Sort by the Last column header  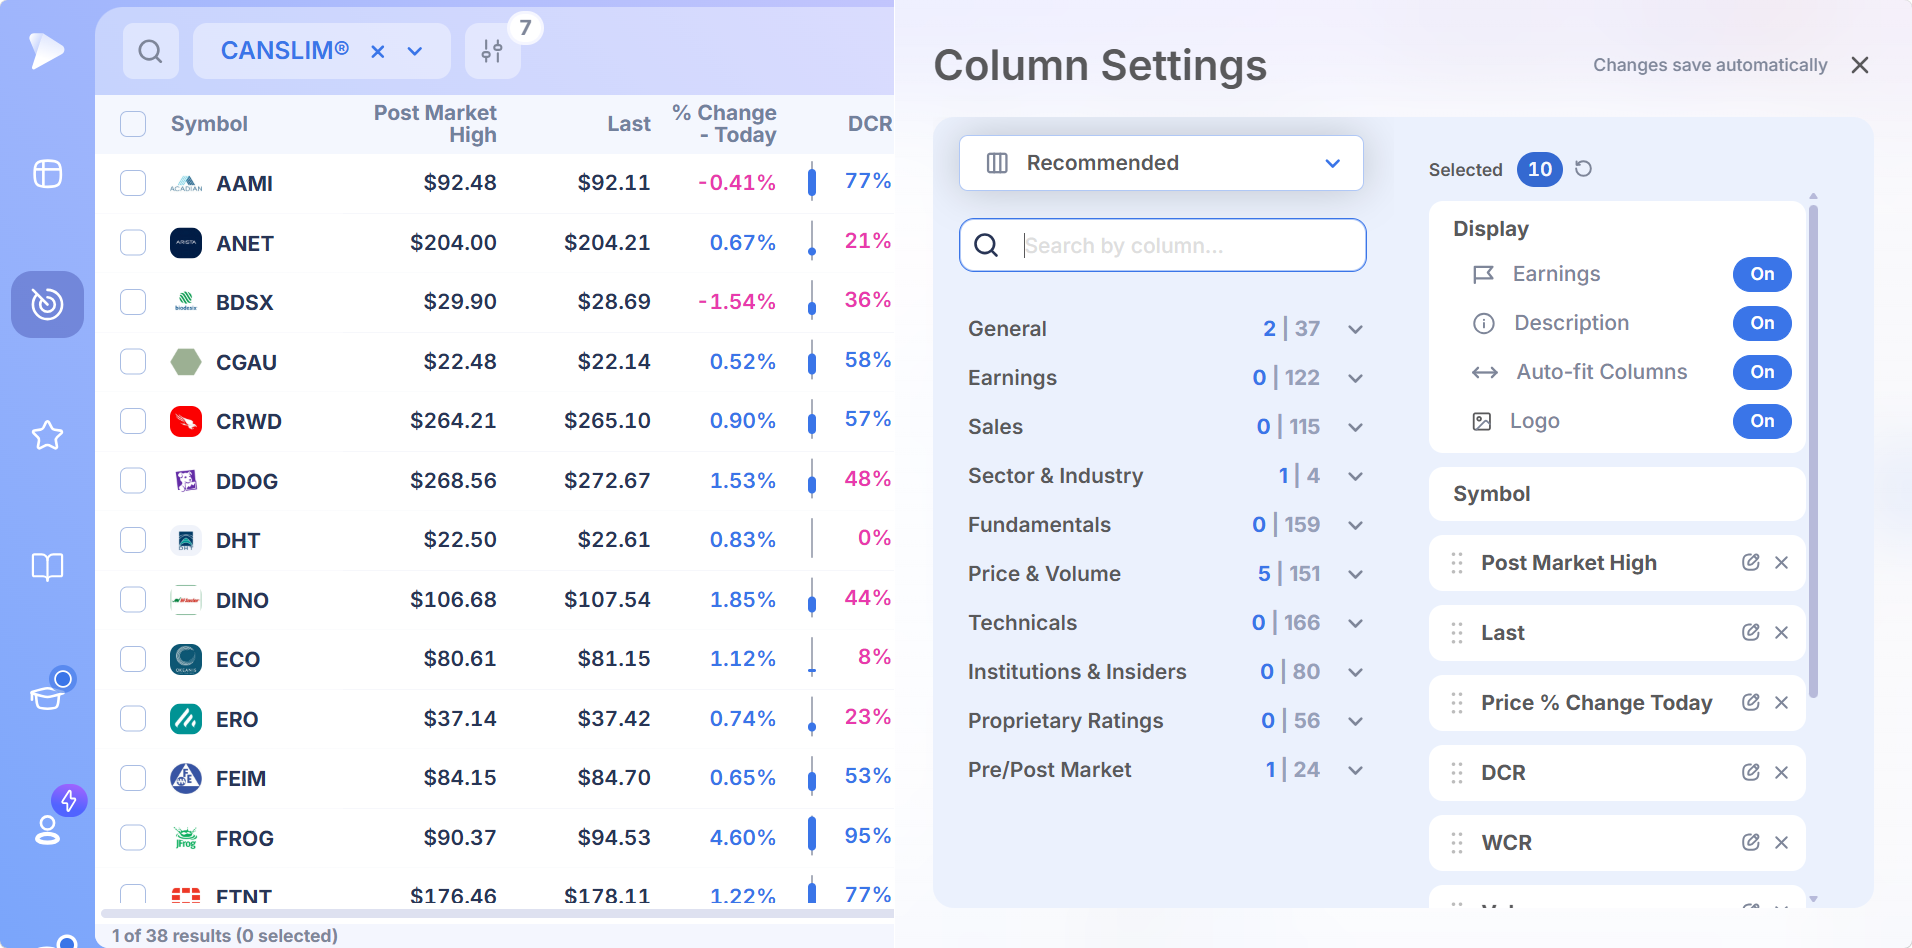tap(629, 124)
